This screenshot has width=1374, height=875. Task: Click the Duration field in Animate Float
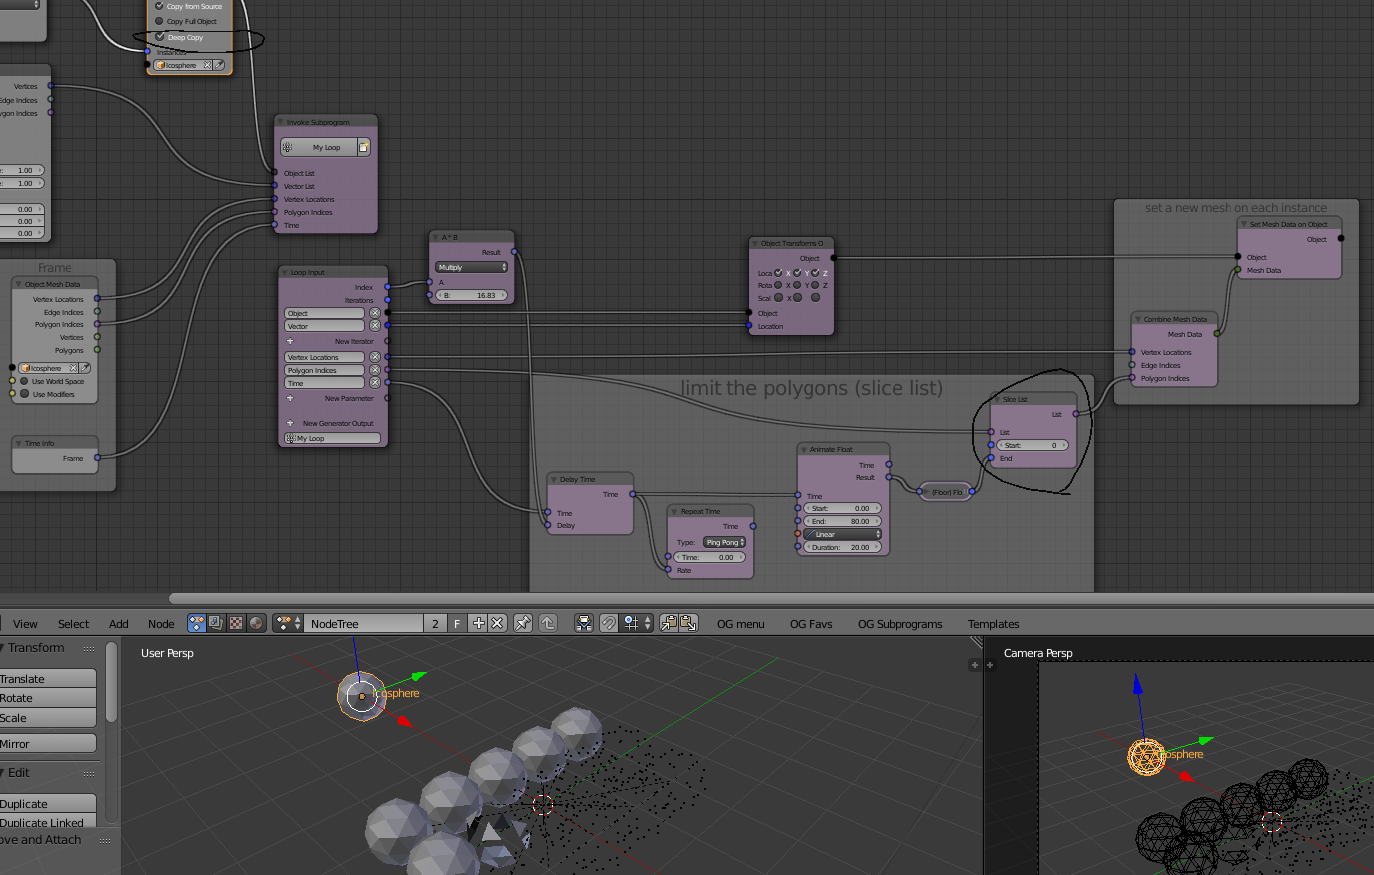click(842, 547)
